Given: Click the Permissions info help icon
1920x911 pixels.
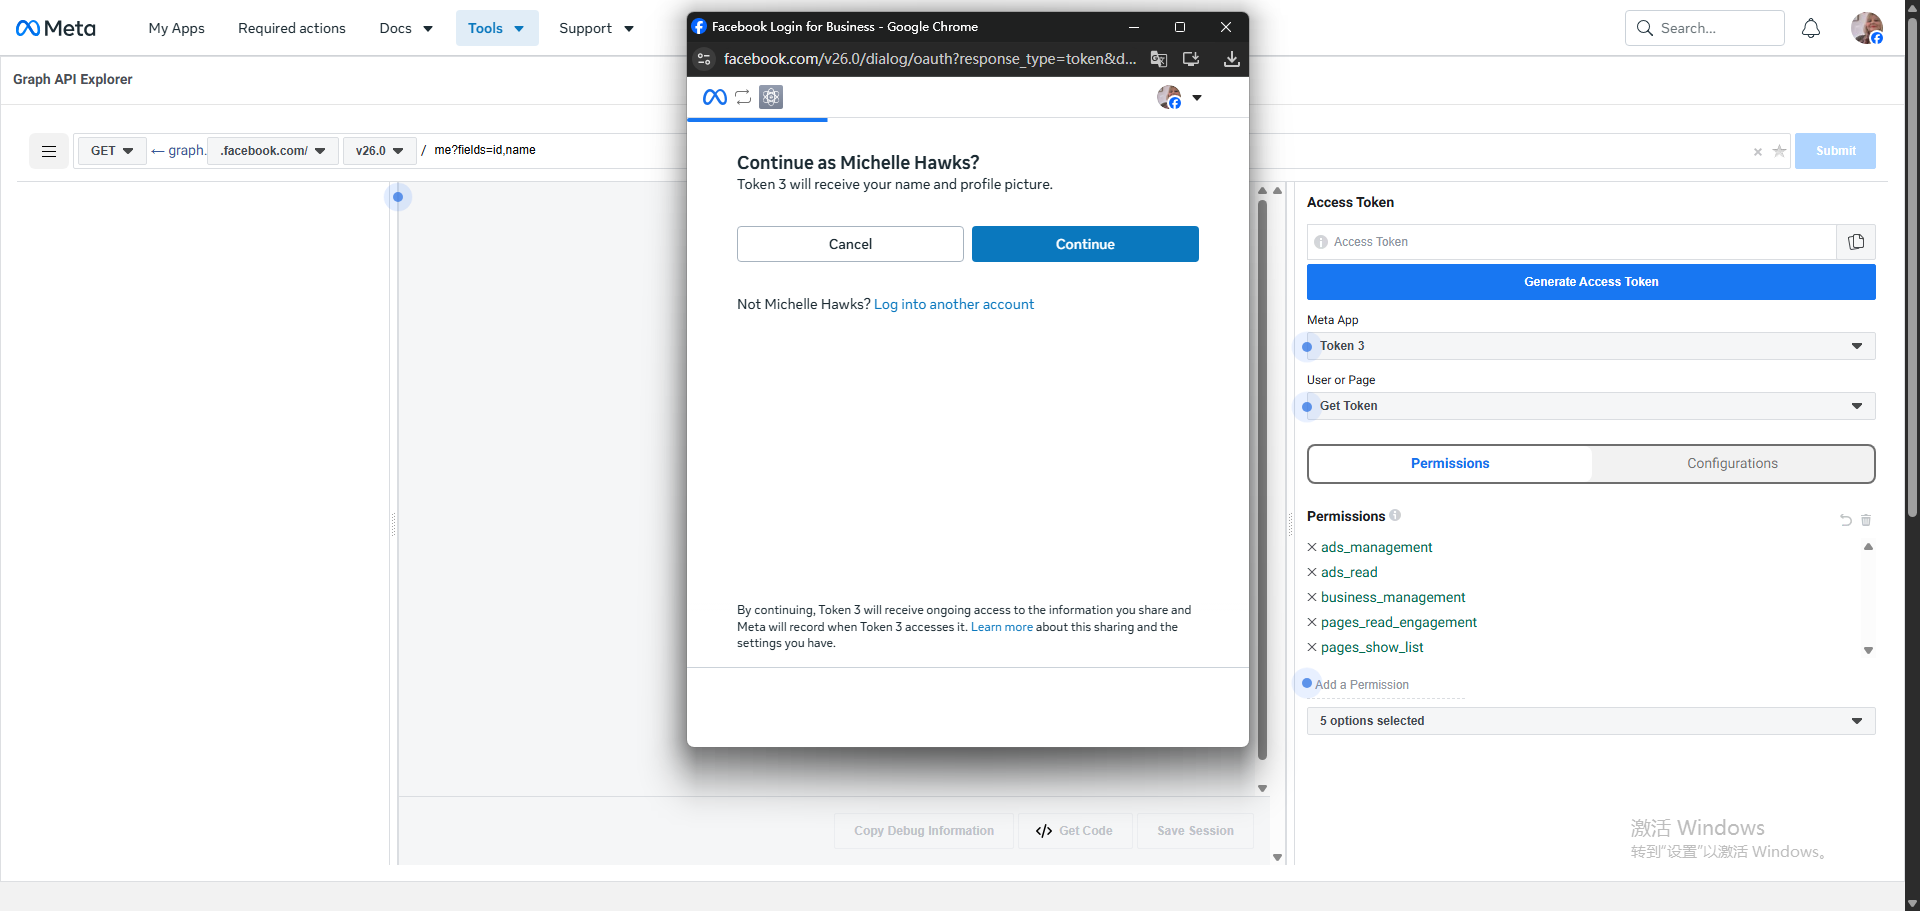Looking at the screenshot, I should point(1395,515).
